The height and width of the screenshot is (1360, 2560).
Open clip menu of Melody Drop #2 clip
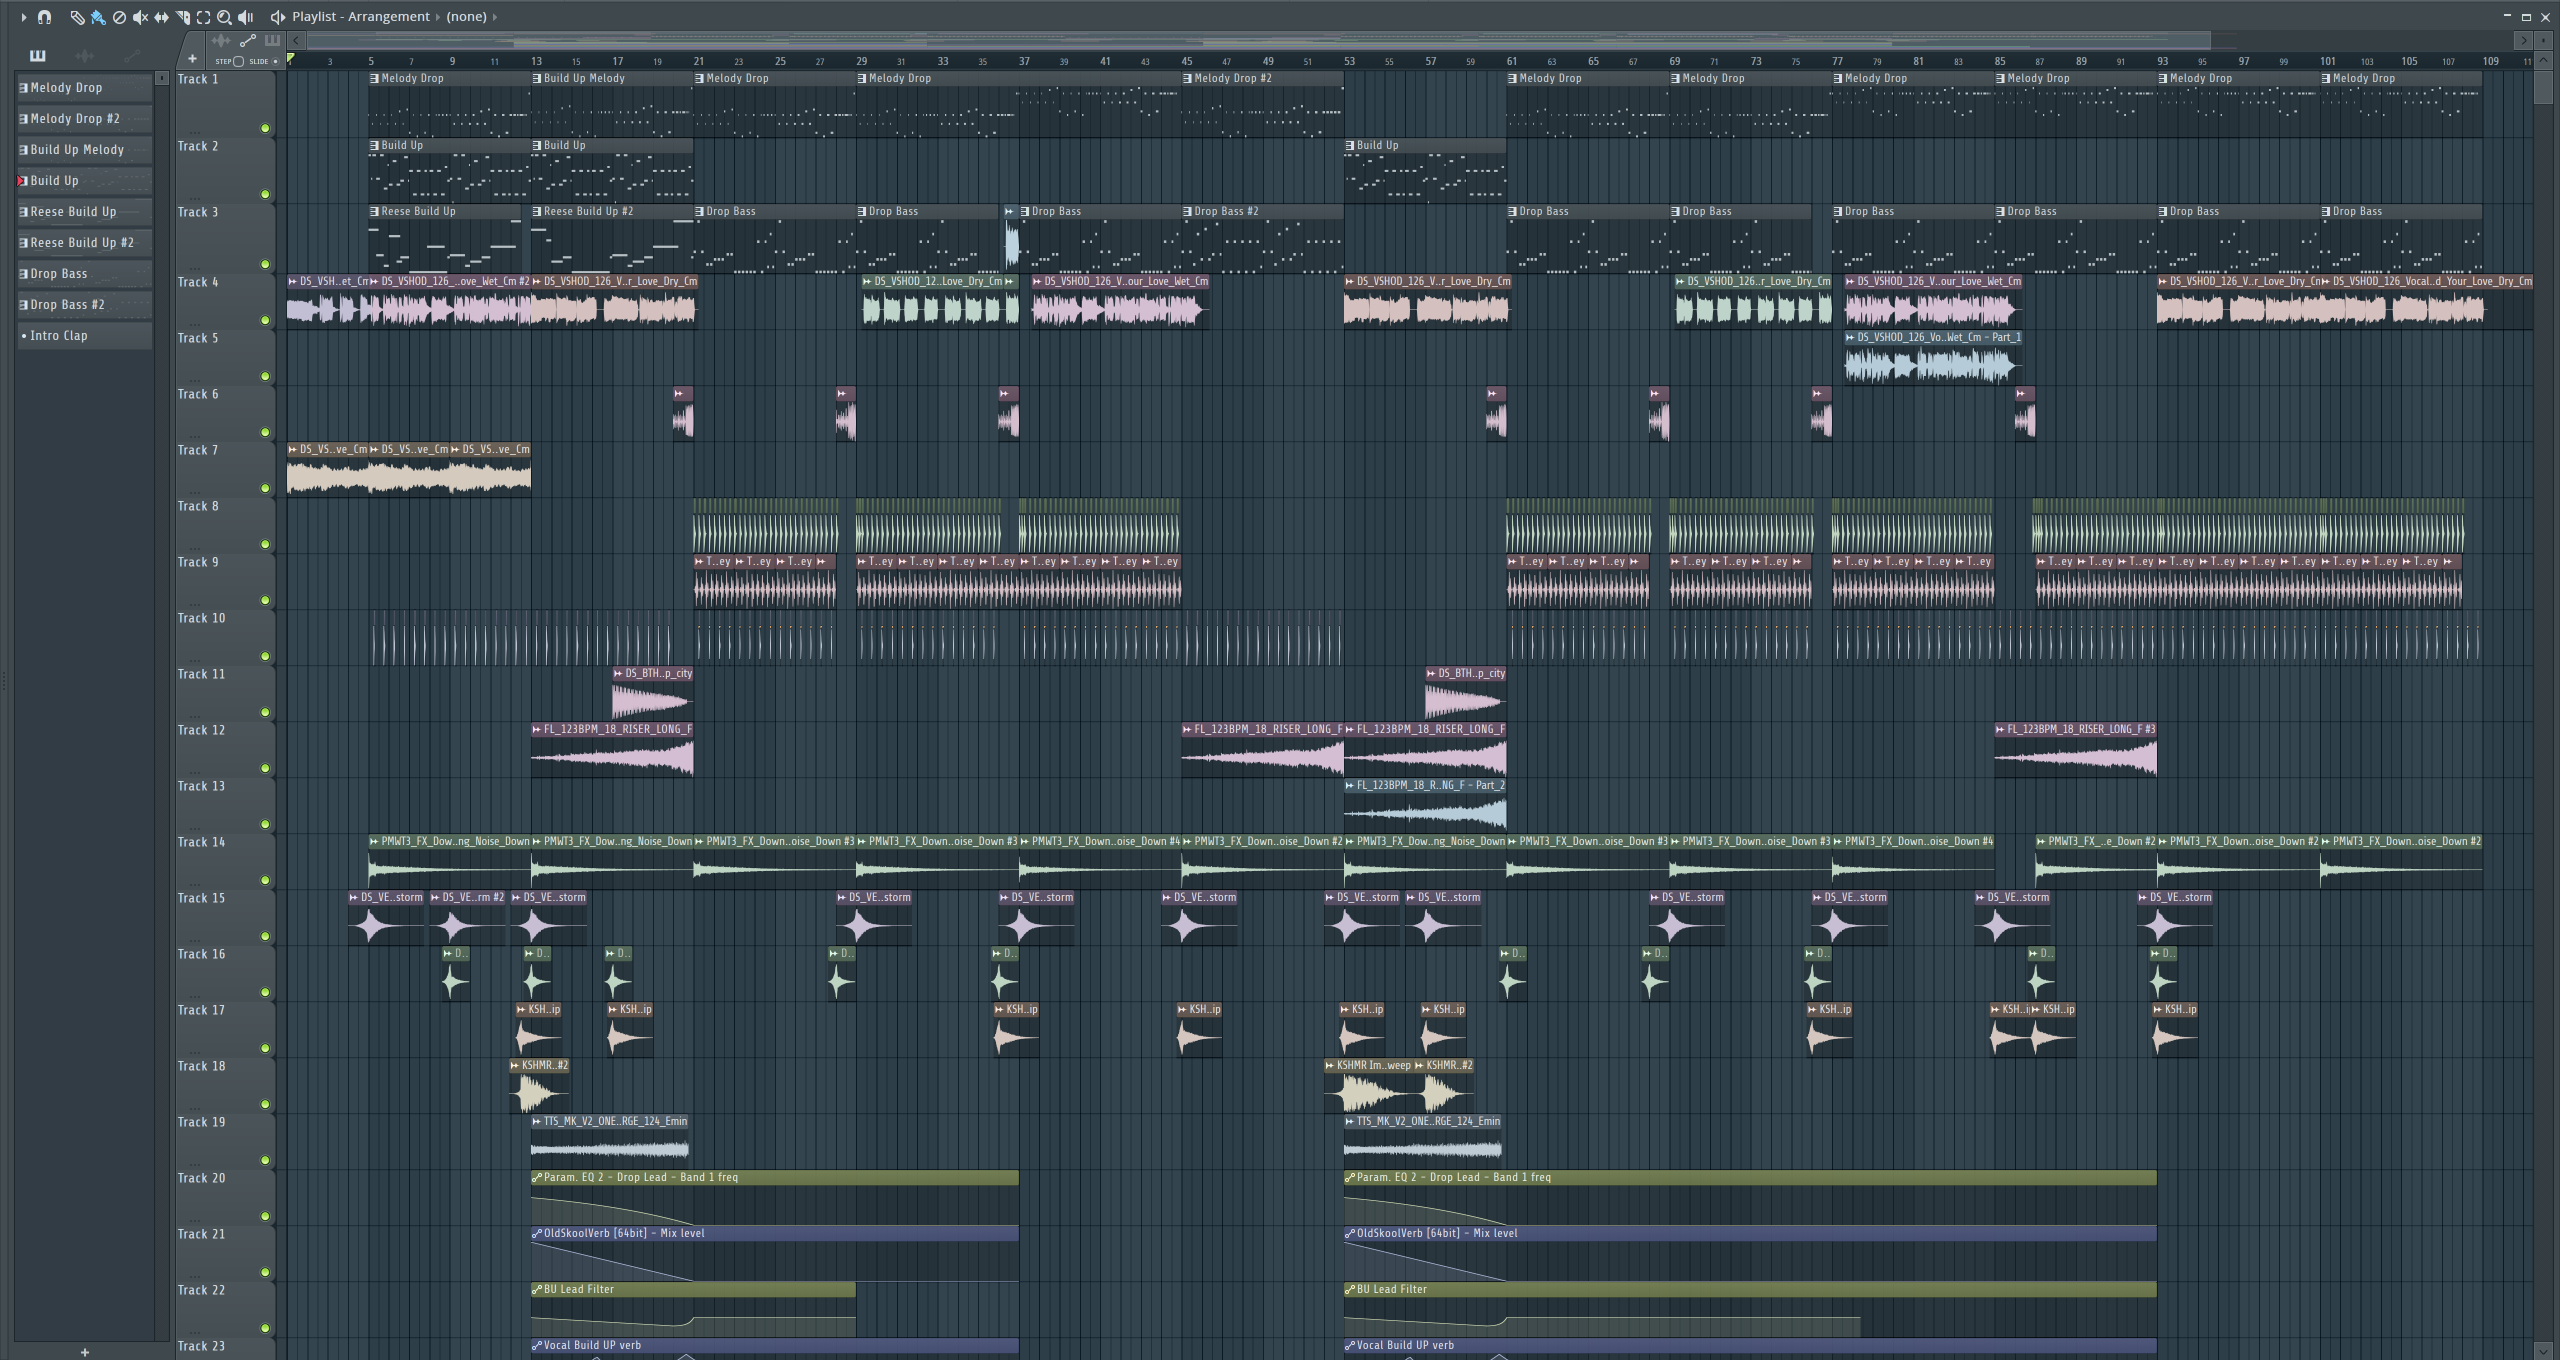[1187, 78]
